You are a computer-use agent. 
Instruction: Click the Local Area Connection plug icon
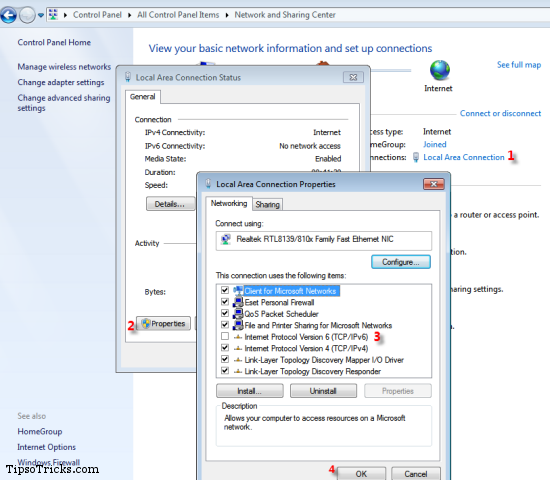(x=416, y=157)
